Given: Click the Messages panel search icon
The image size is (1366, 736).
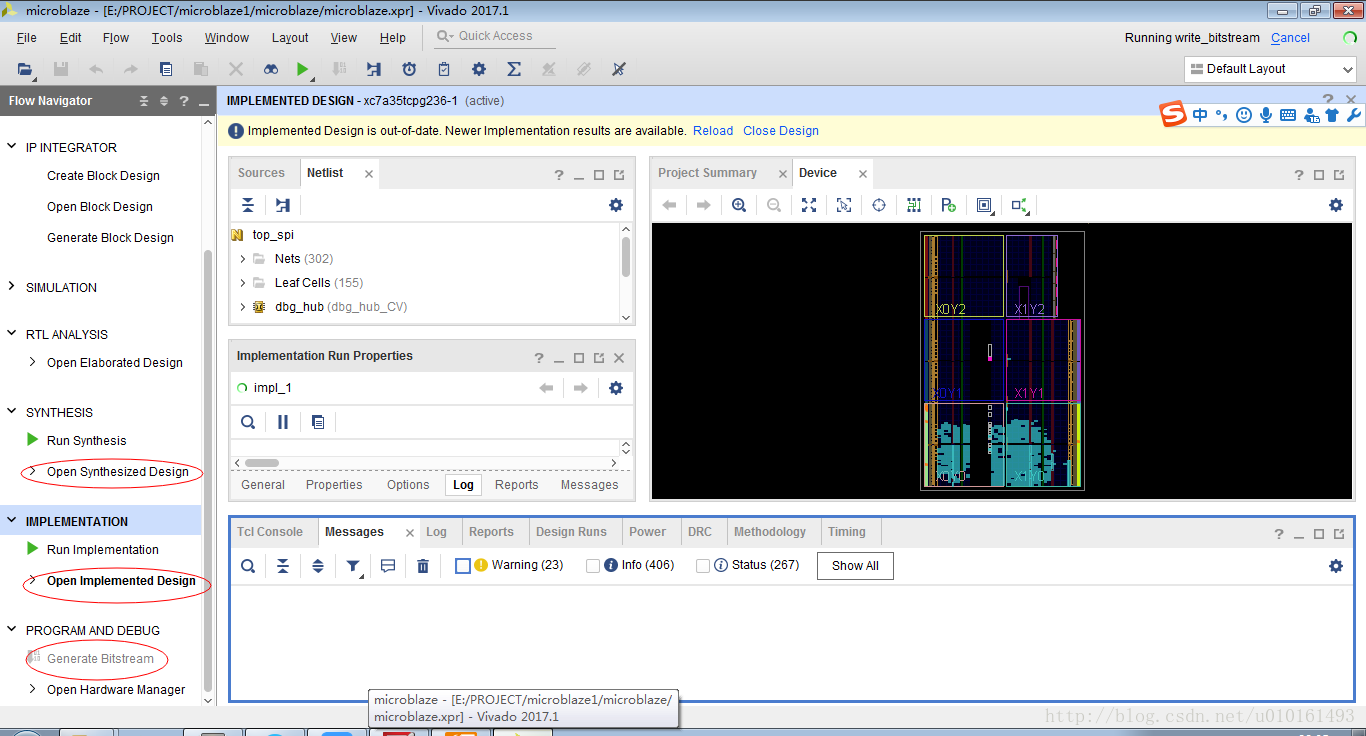Looking at the screenshot, I should [x=248, y=566].
